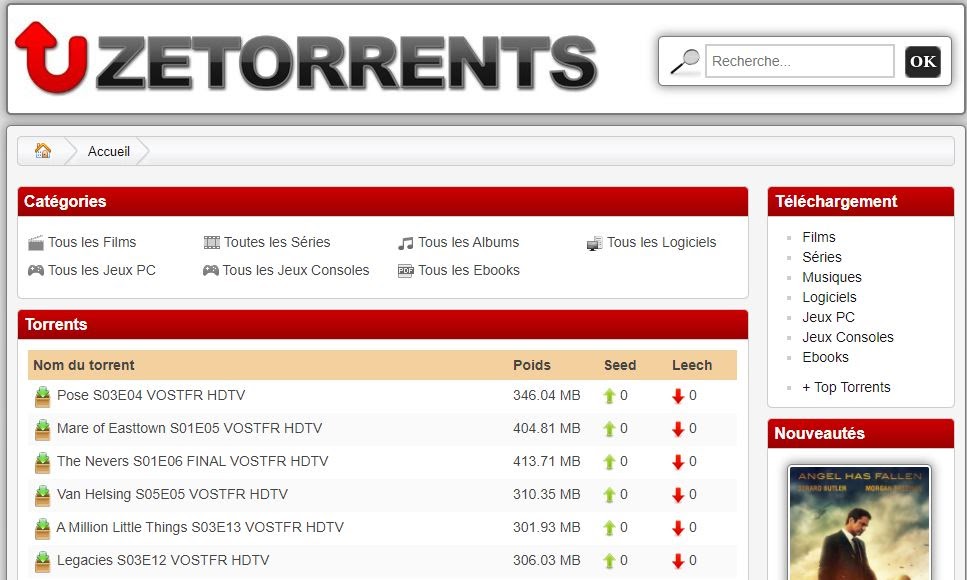Open torrent Mare of Easttown S01E05 VOSTFR HDTV
The height and width of the screenshot is (580, 967).
pos(189,428)
